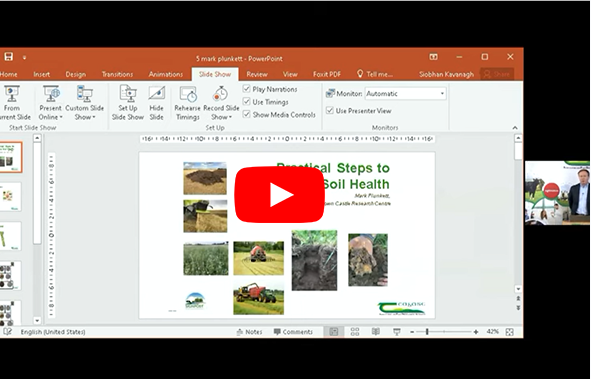The height and width of the screenshot is (379, 591).
Task: Toggle the Use Timings checkbox
Action: pyautogui.click(x=247, y=102)
